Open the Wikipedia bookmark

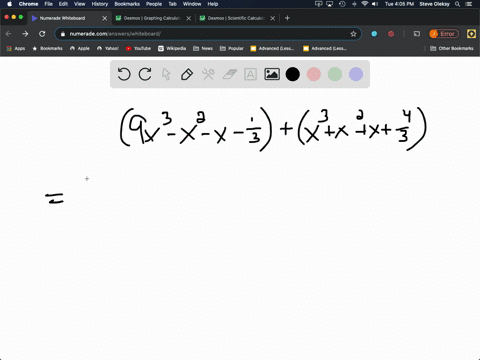coord(172,48)
